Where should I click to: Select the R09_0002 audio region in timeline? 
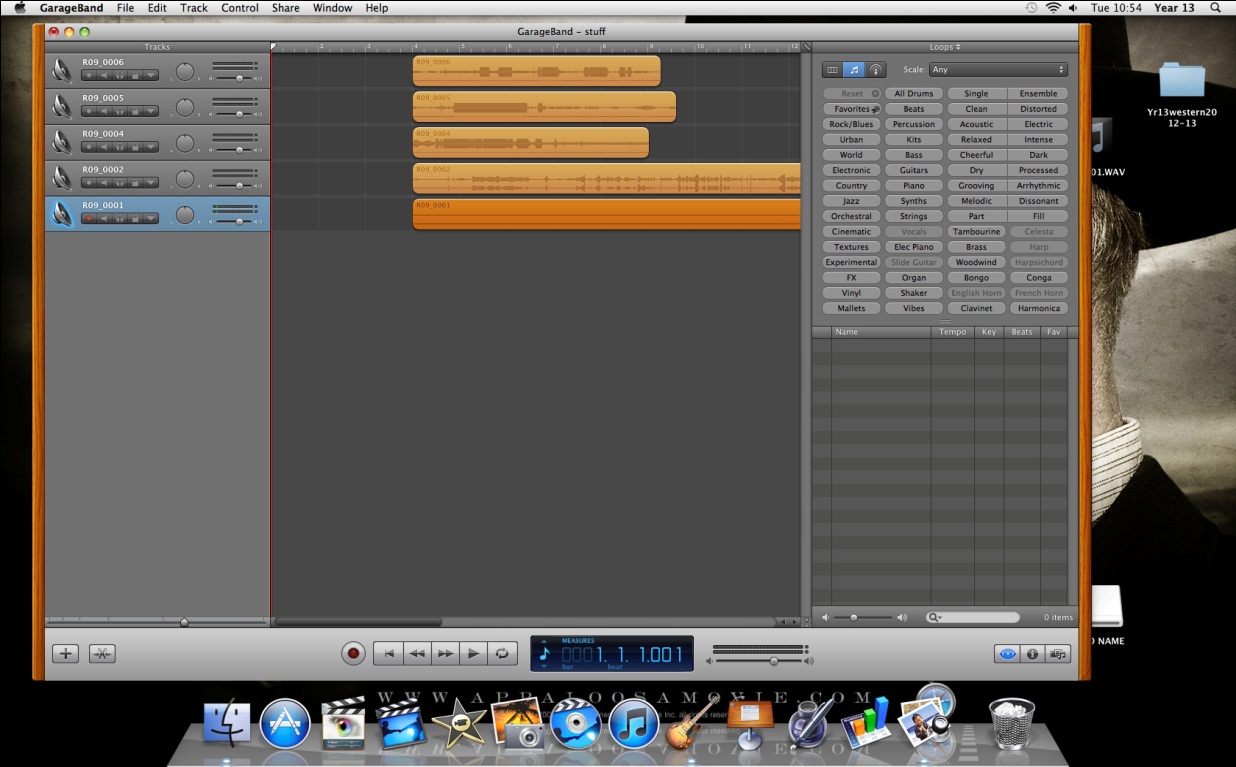tap(607, 179)
